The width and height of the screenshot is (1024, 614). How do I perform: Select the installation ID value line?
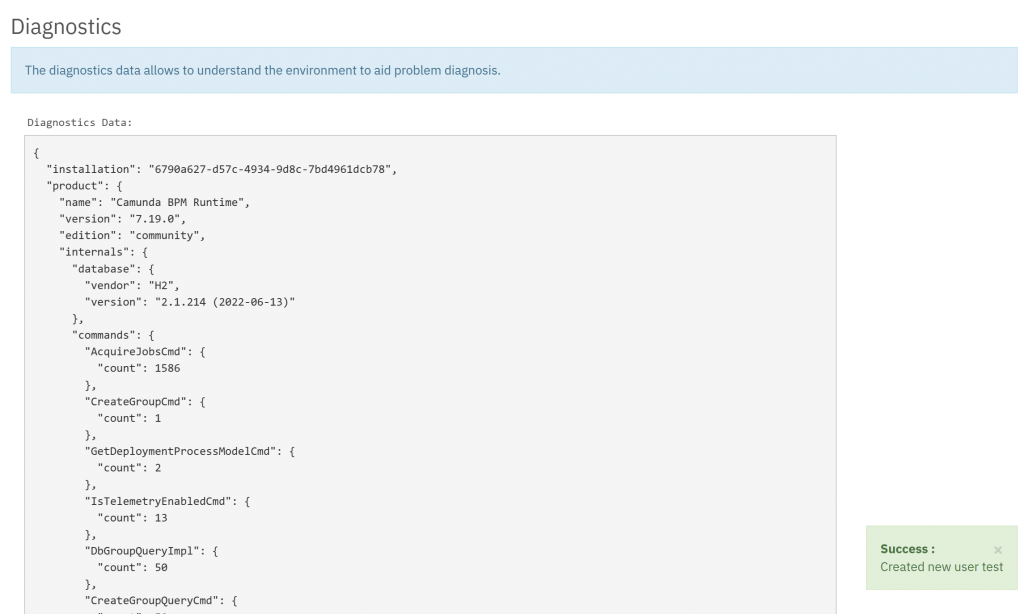(221, 169)
